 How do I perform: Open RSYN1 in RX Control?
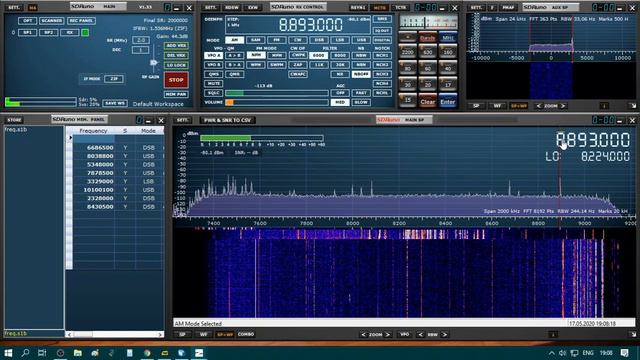[x=358, y=7]
